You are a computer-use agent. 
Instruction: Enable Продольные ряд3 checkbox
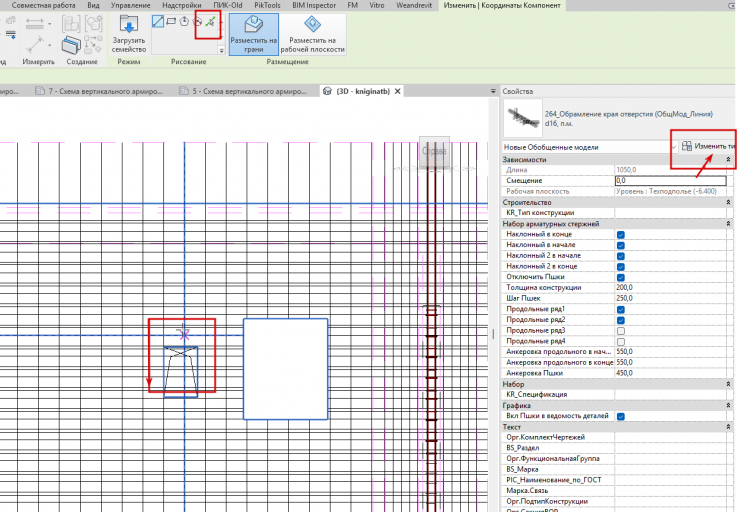620,331
